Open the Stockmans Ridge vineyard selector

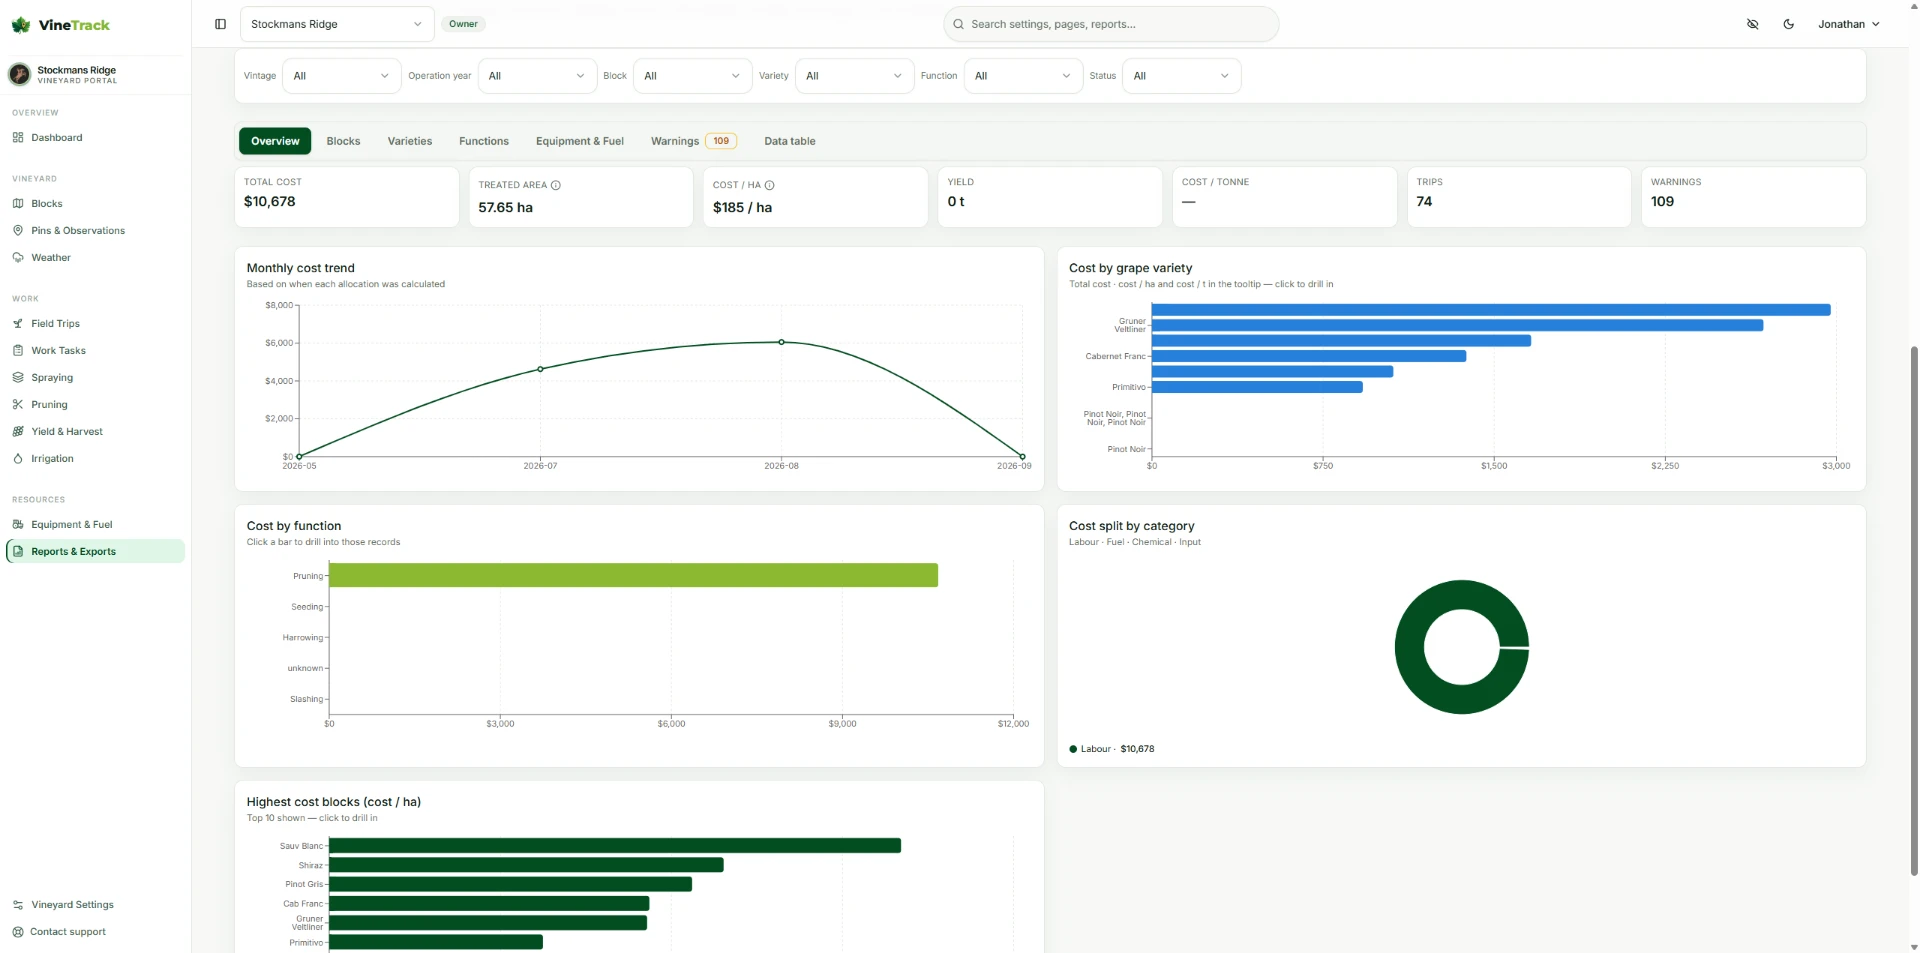(337, 24)
